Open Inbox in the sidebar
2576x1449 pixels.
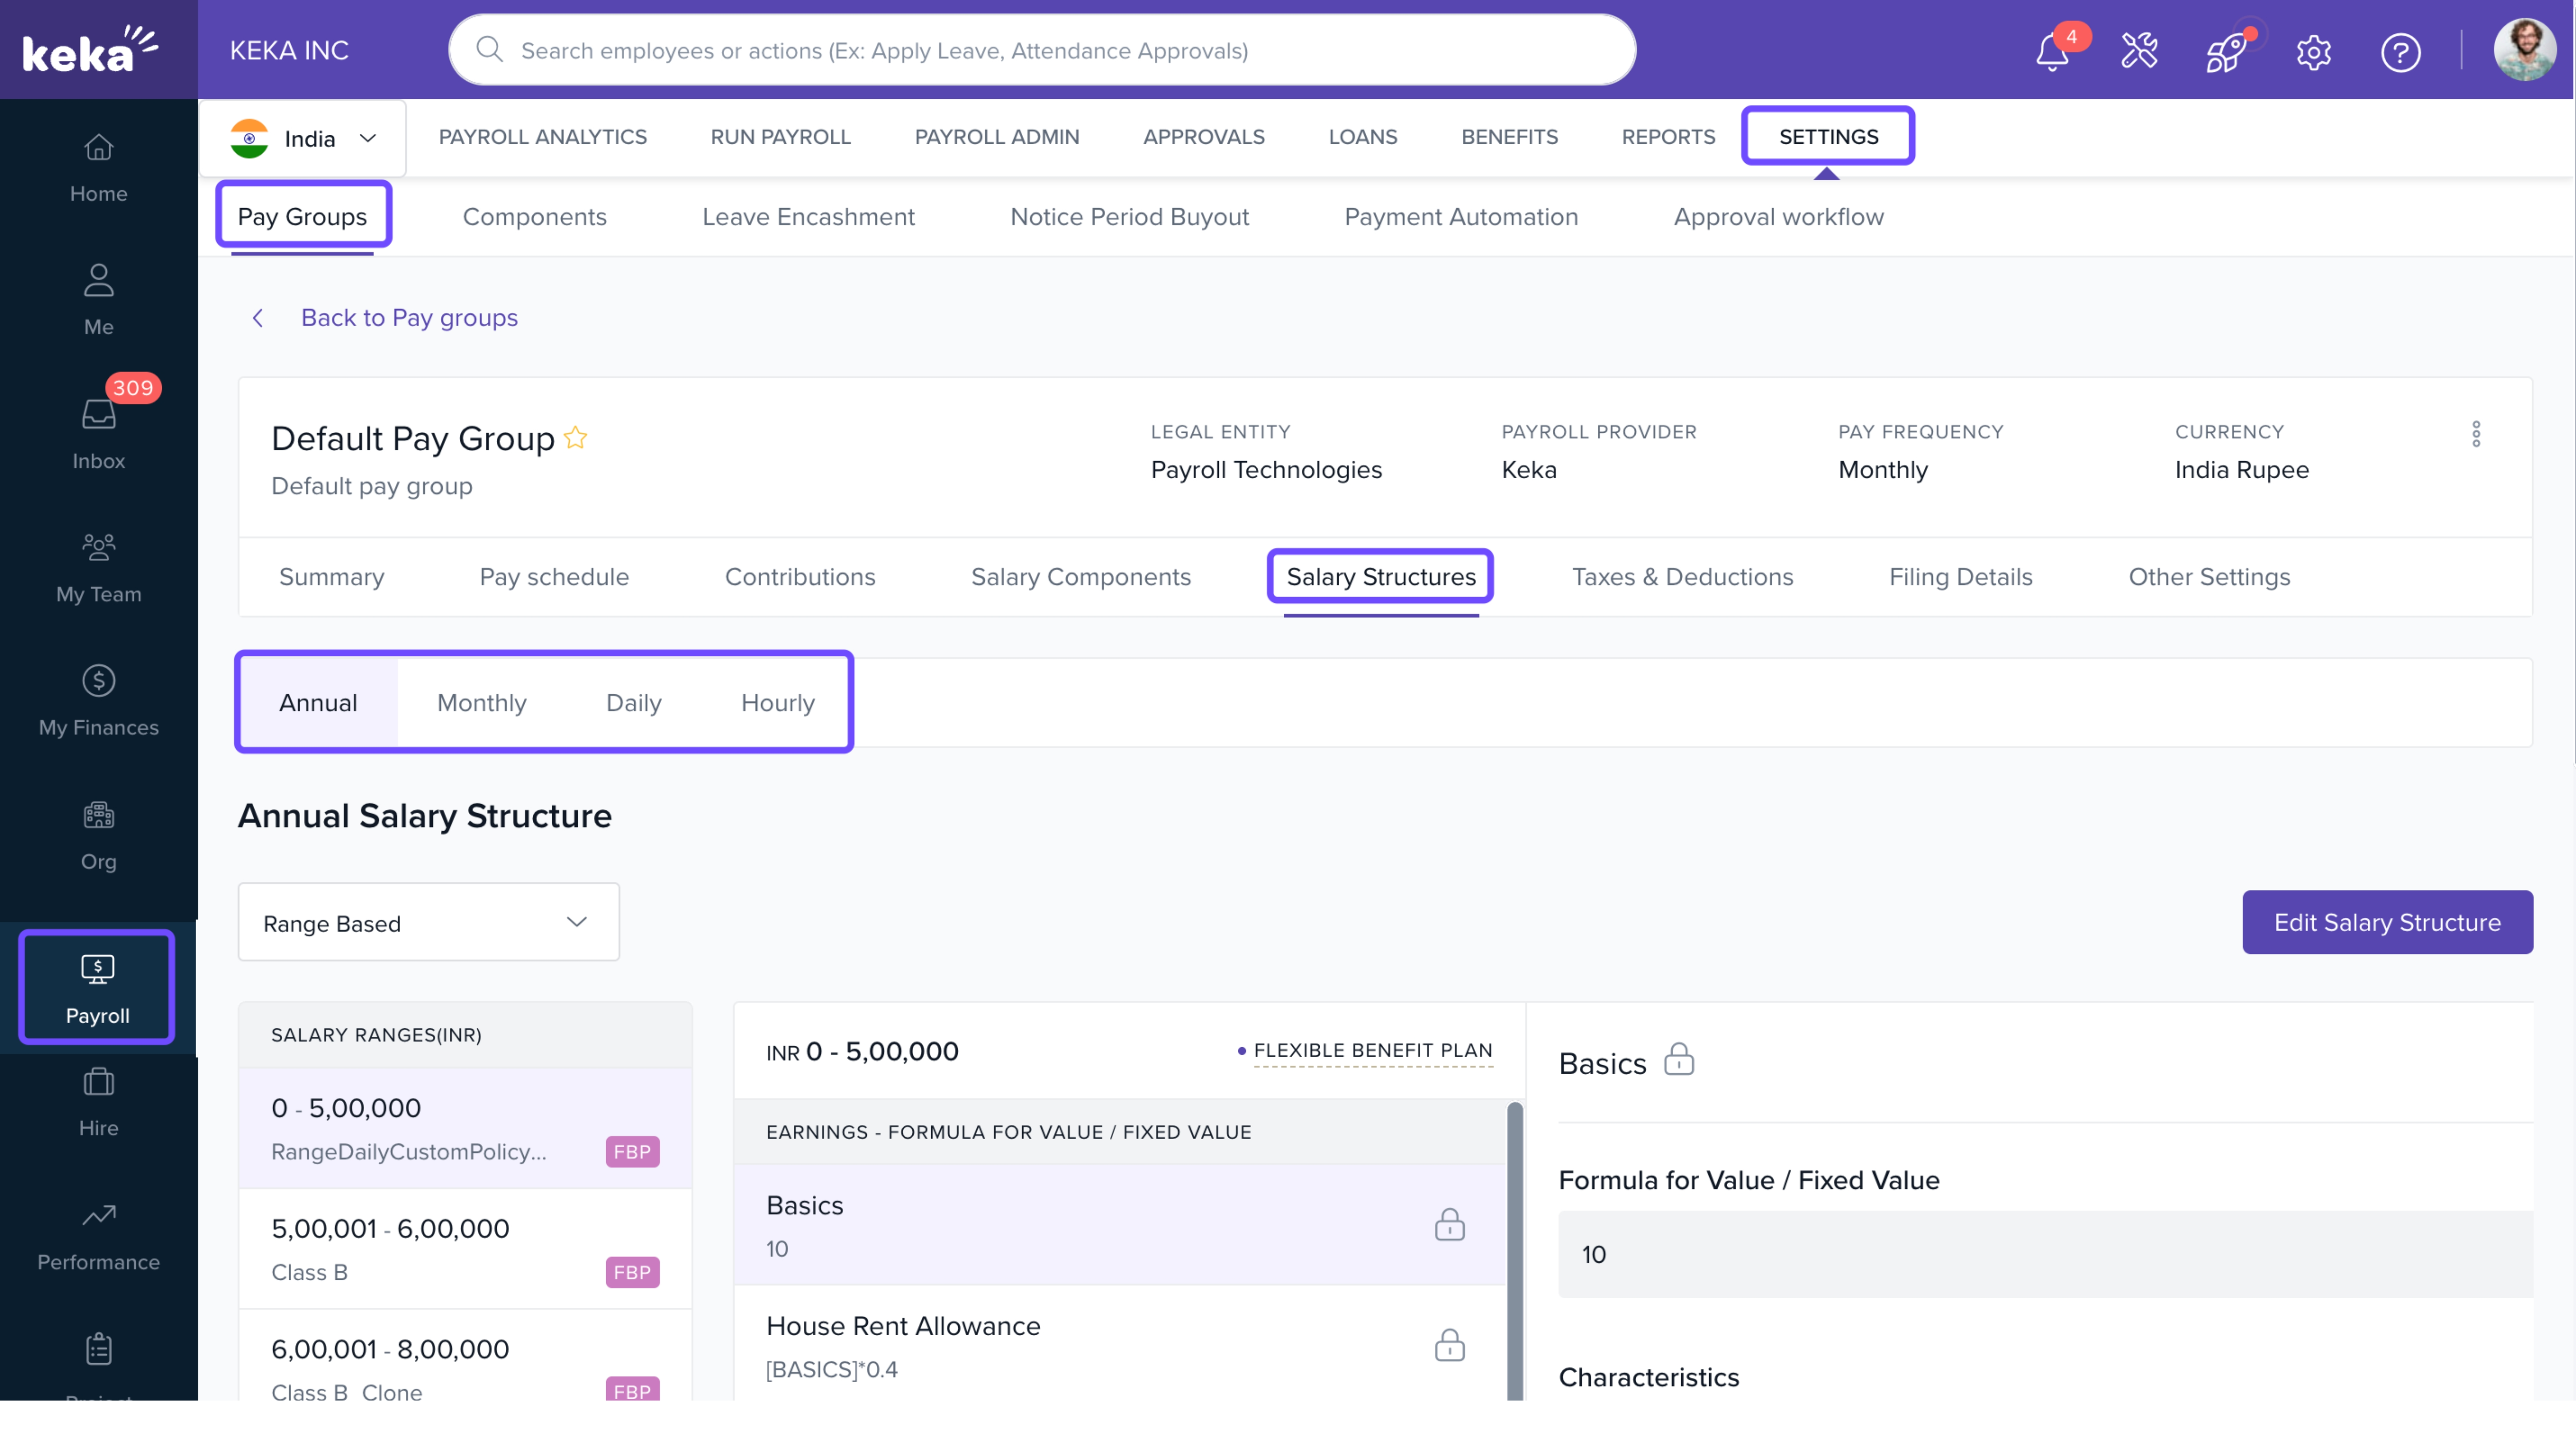pos(98,431)
